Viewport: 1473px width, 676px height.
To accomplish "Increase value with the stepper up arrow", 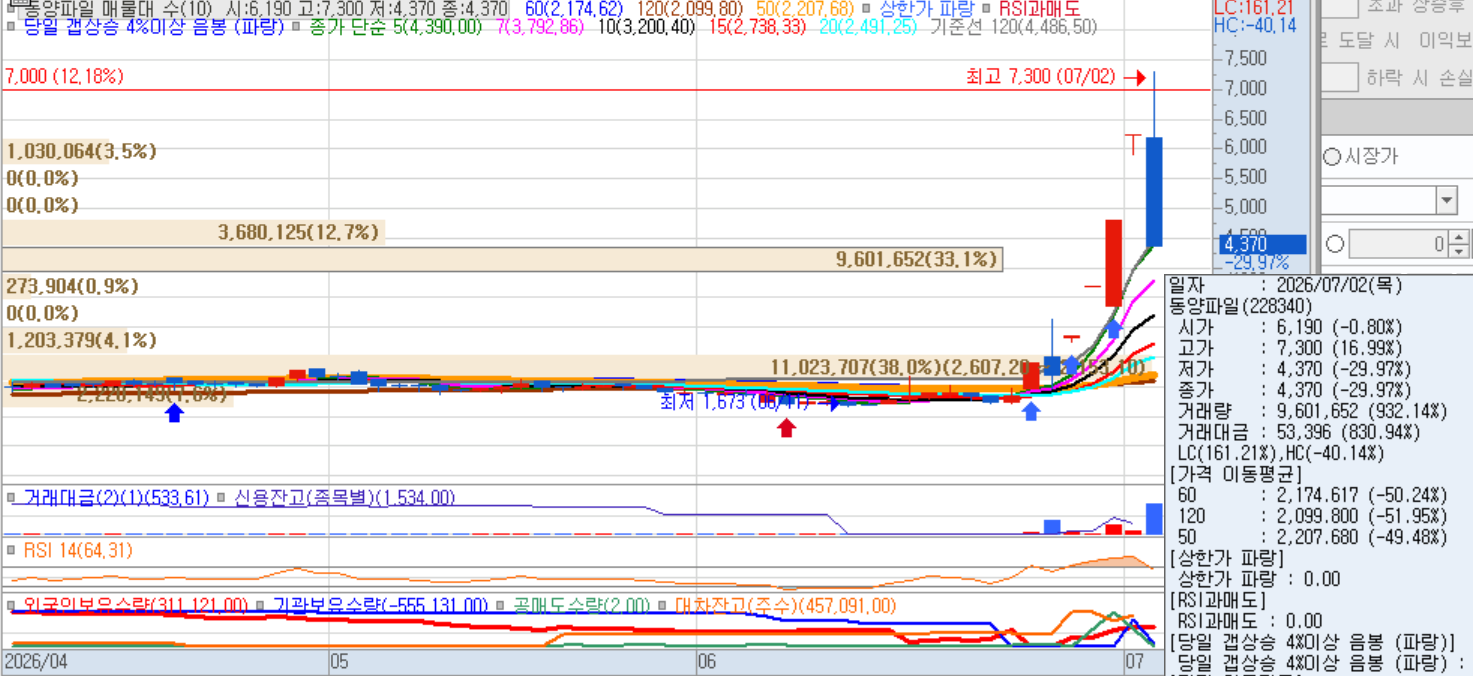I will click(1459, 237).
